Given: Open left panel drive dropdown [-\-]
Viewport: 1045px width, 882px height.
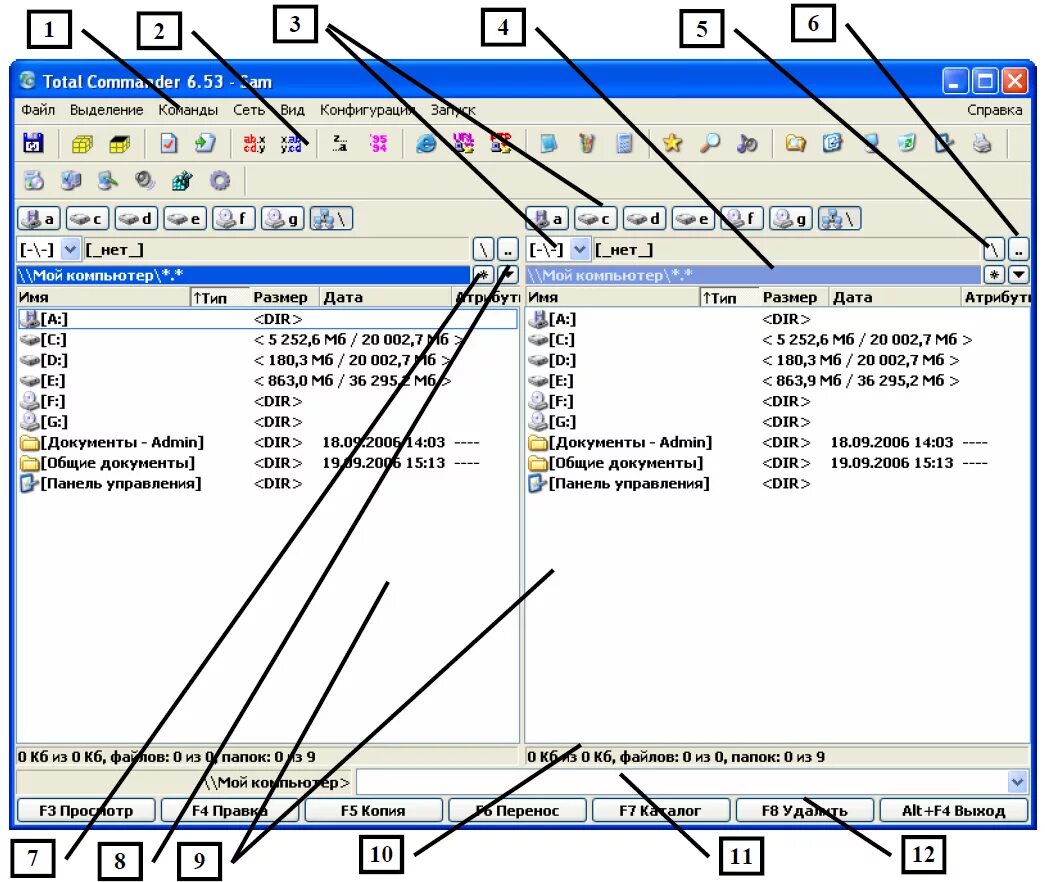Looking at the screenshot, I should click(70, 250).
